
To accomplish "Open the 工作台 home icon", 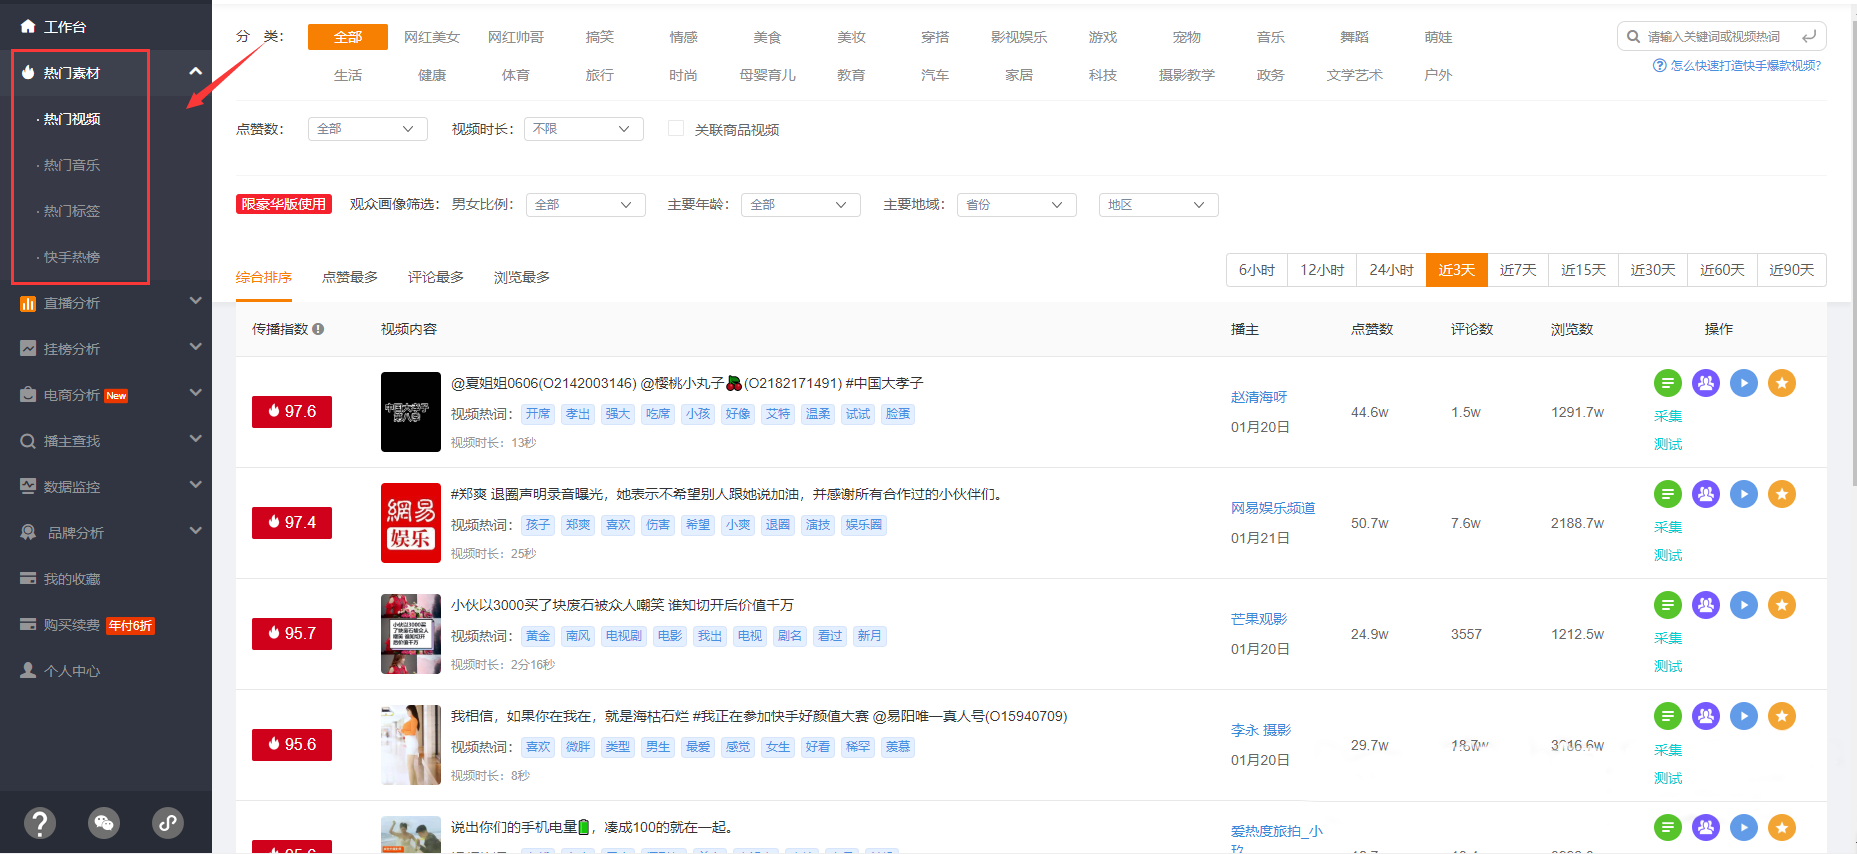I will point(28,27).
